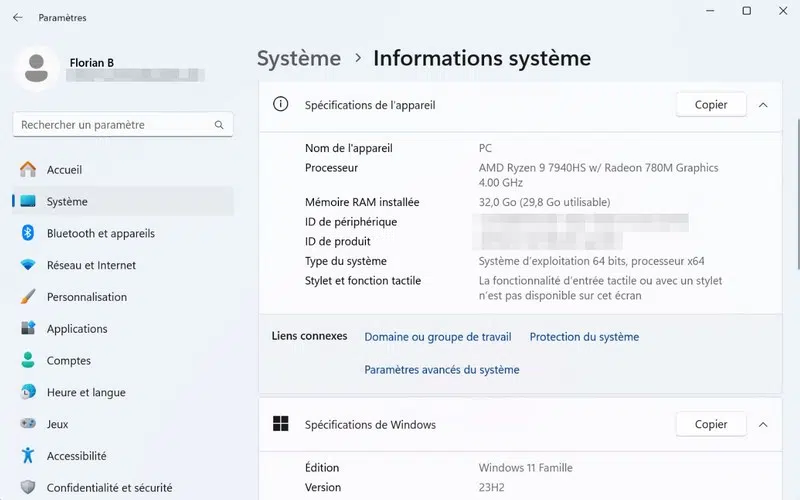Click the Bluetooth et appareils icon

tap(28, 233)
